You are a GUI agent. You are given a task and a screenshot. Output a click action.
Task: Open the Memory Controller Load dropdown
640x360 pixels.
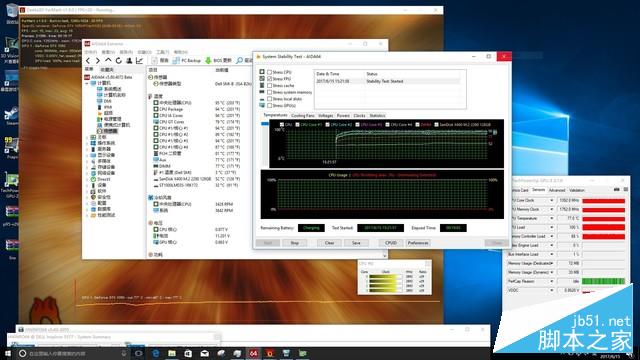[552, 236]
